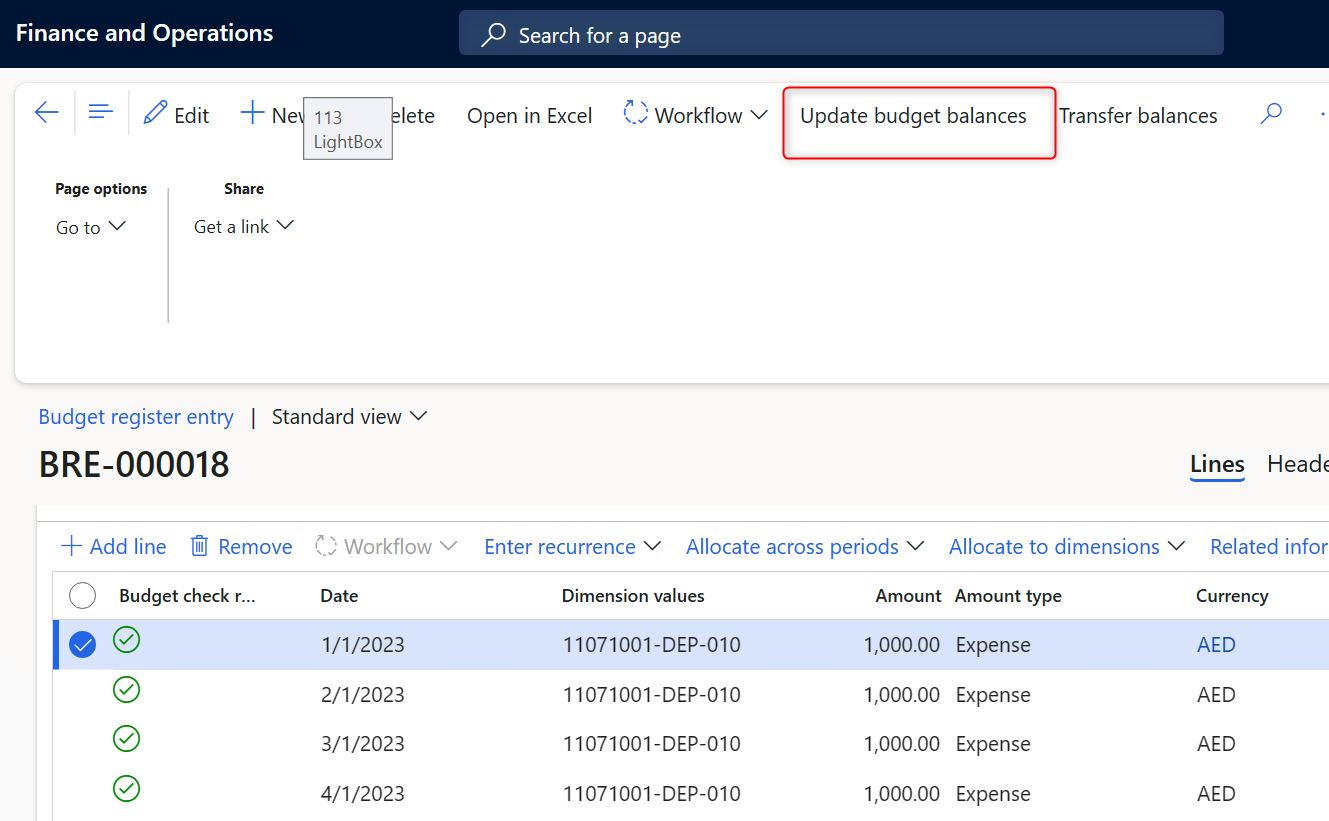
Task: Click Expense cell in the 3/1/2023 row
Action: (993, 744)
